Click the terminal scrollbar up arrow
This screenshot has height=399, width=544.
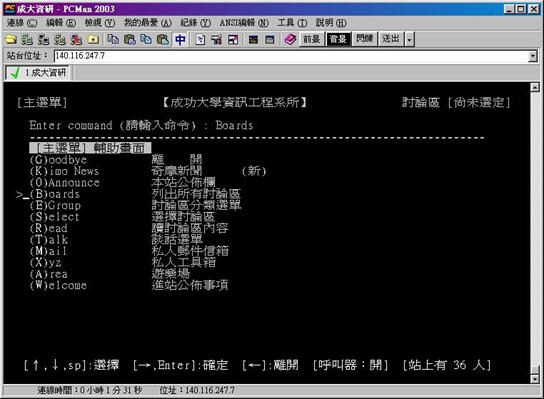point(535,87)
